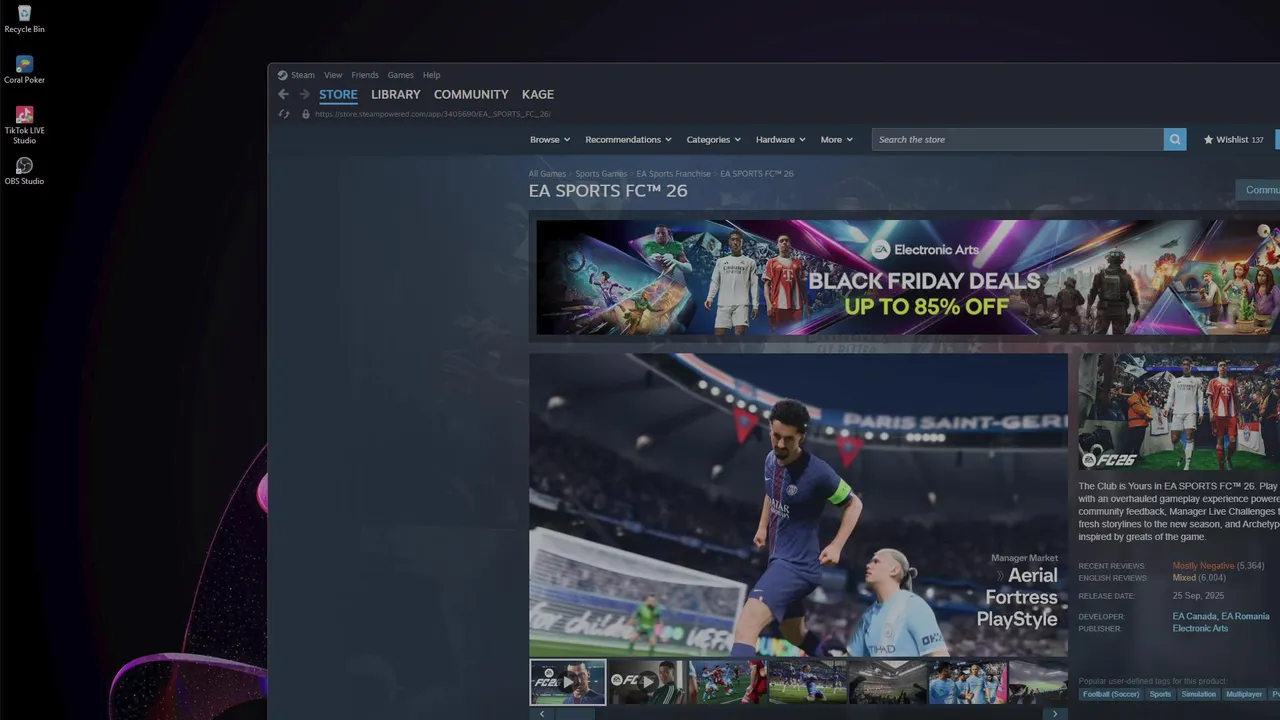Expand the More dropdown
Image resolution: width=1280 pixels, height=720 pixels.
[837, 140]
